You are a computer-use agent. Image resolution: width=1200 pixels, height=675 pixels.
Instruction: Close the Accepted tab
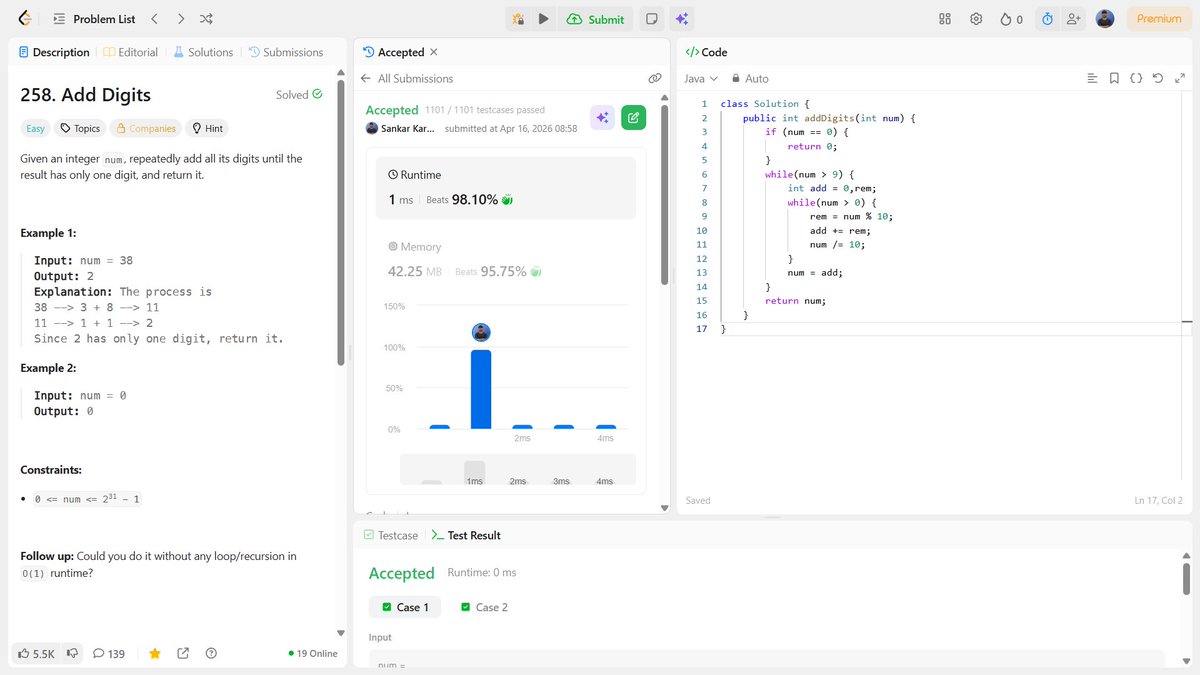point(433,52)
